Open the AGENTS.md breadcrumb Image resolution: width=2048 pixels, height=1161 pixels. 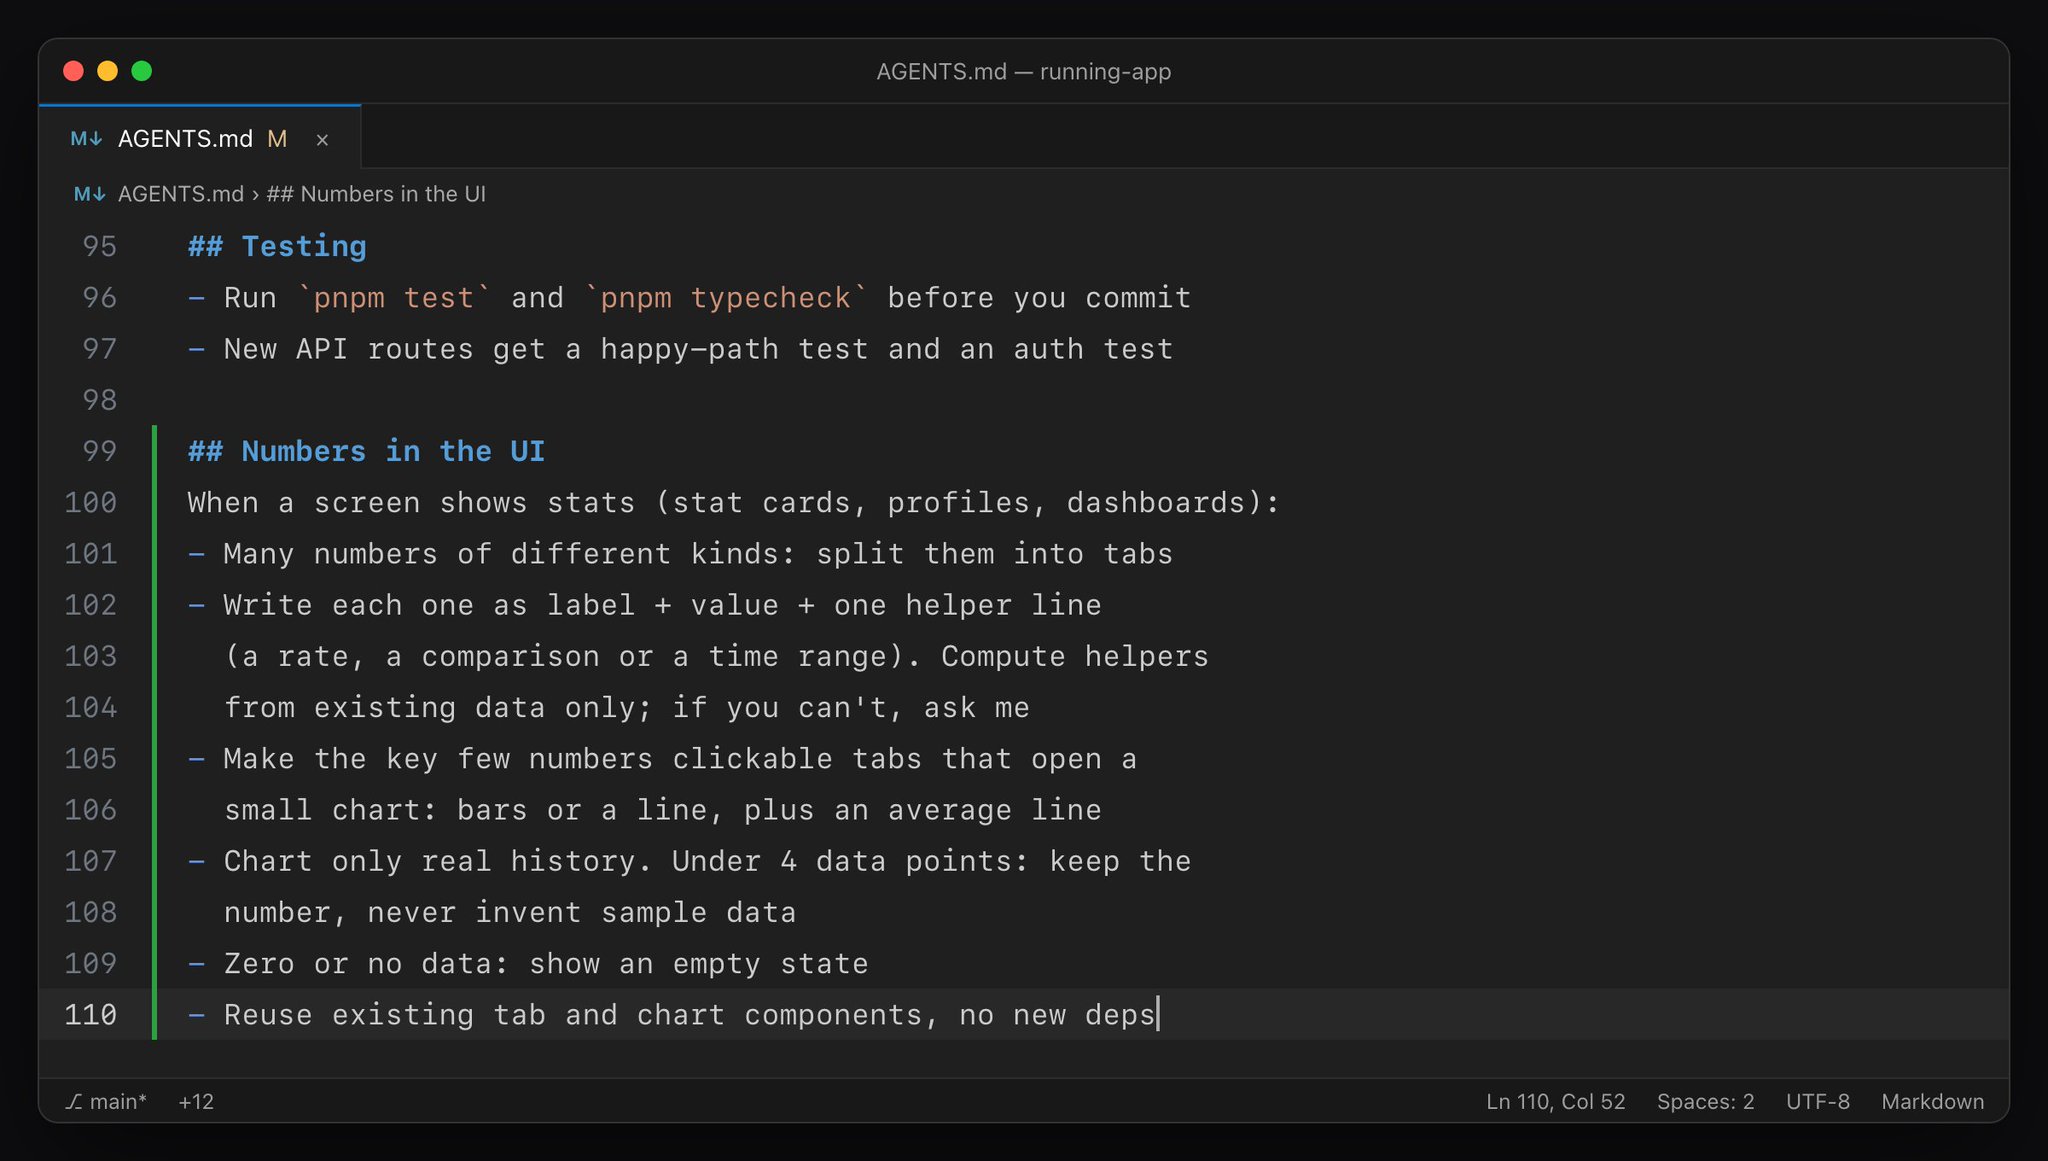[x=181, y=194]
